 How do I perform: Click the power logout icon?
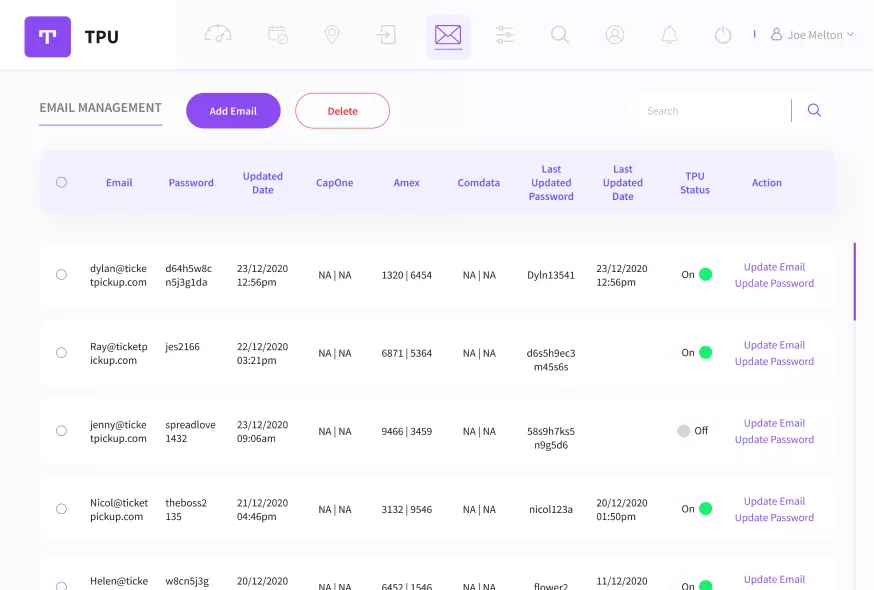[723, 35]
